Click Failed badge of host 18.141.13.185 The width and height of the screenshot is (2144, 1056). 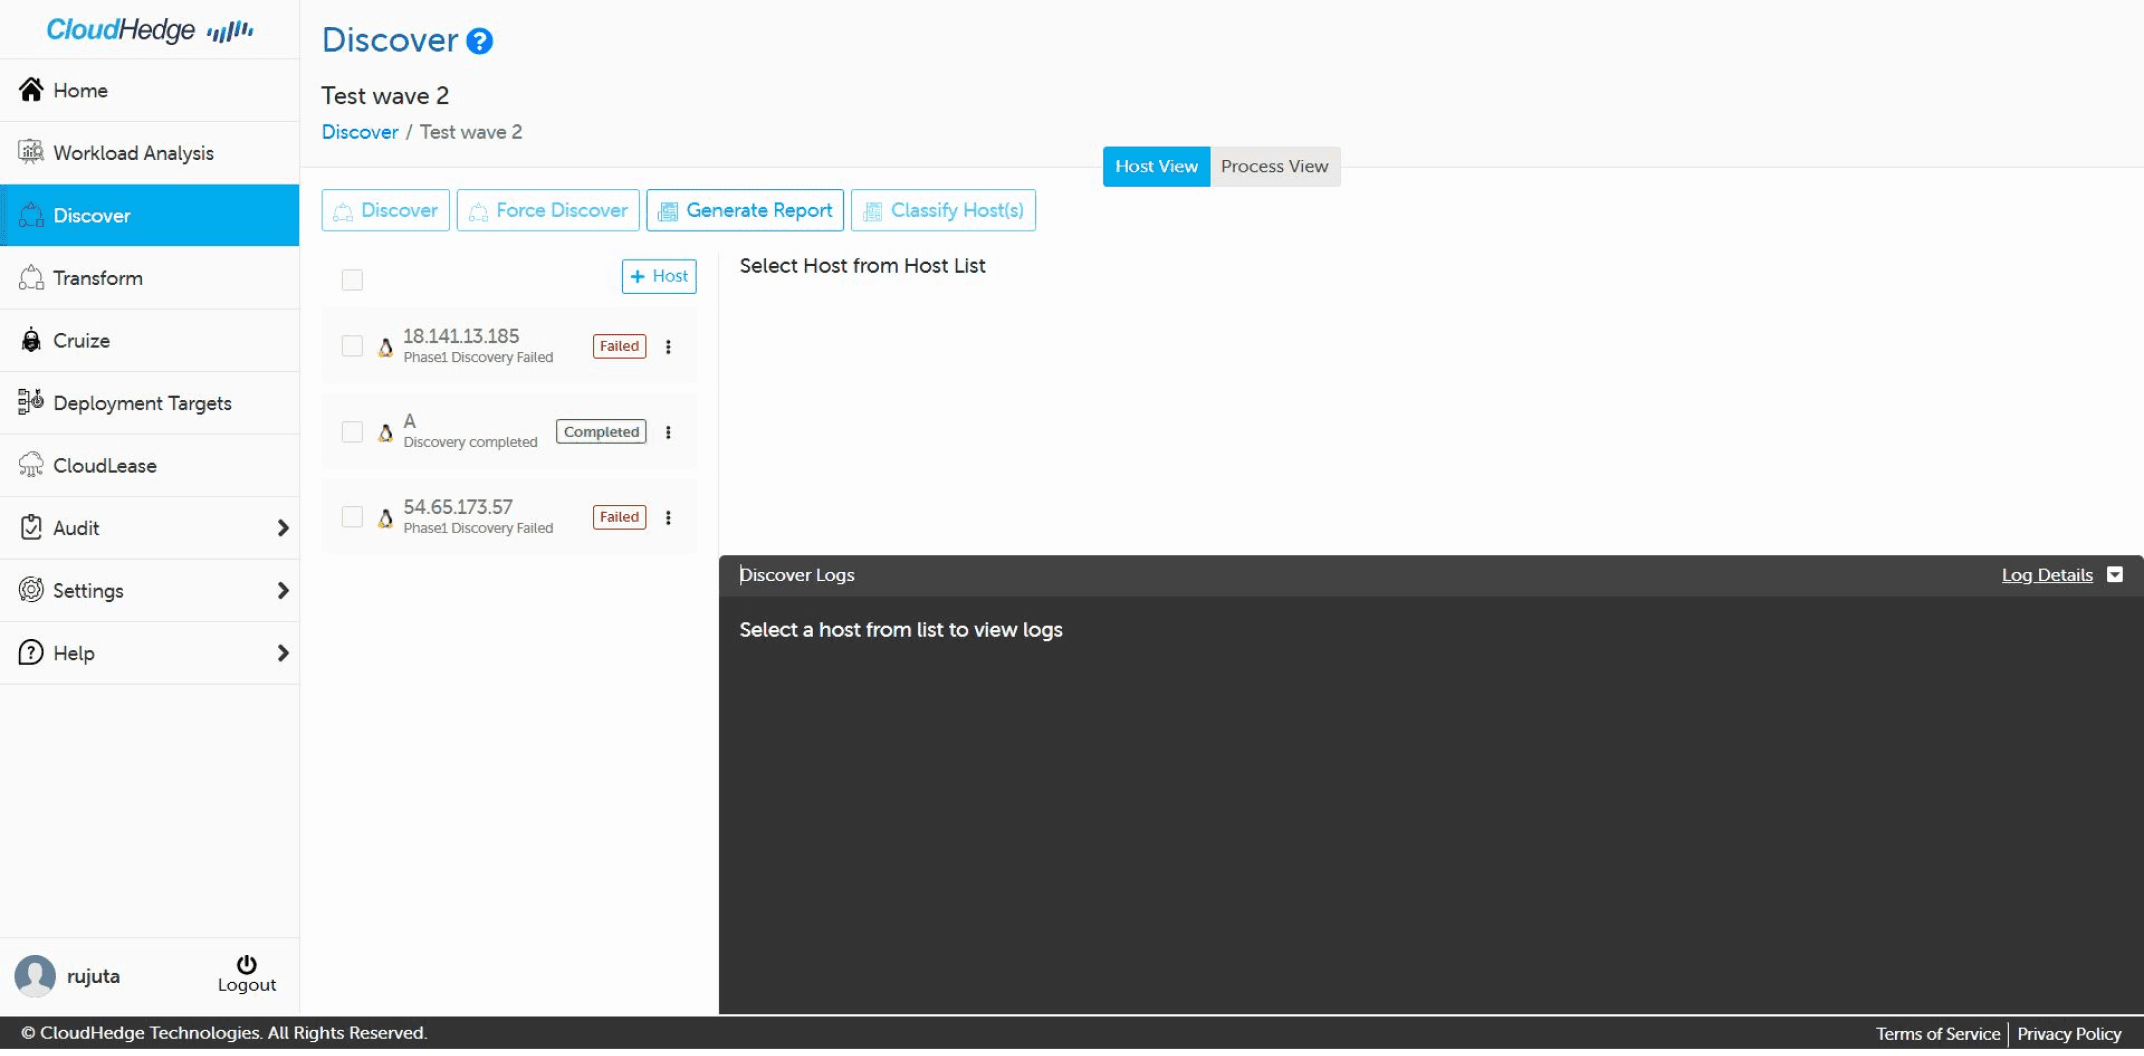619,346
